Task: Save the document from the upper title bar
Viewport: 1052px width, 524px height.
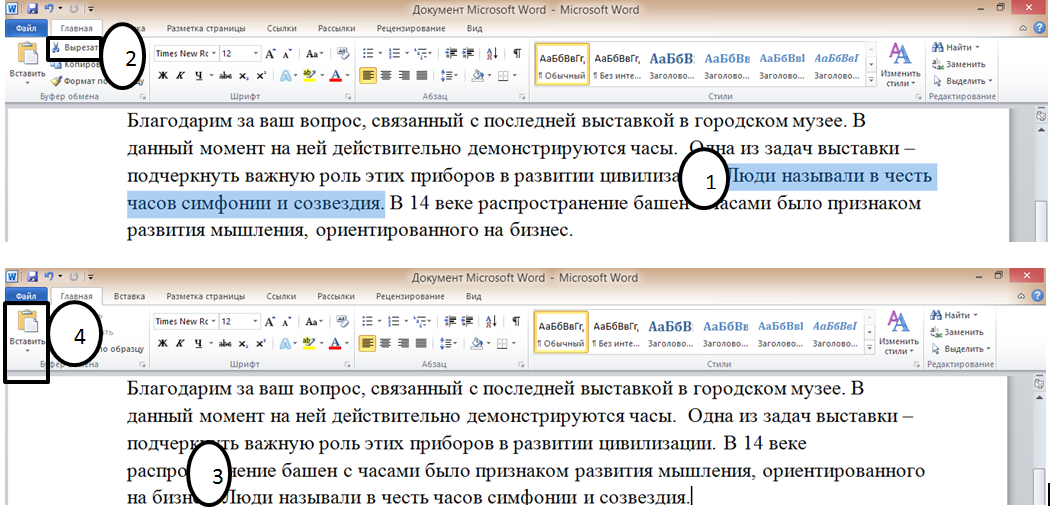Action: [x=32, y=9]
